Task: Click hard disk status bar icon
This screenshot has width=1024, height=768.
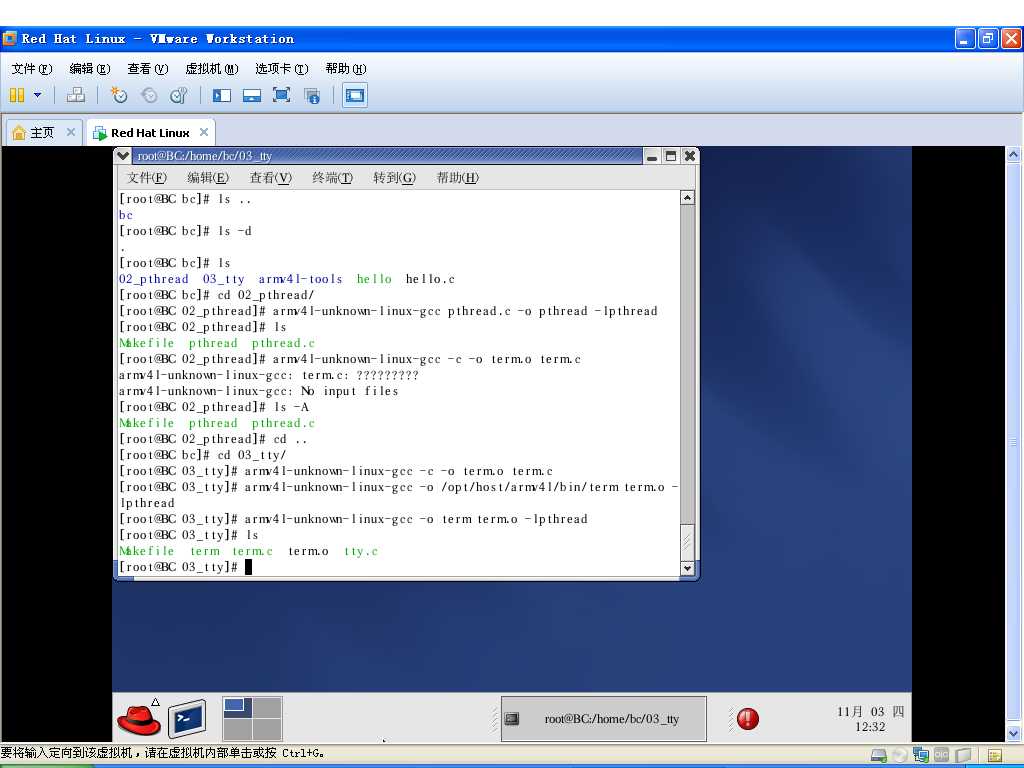Action: coord(878,756)
